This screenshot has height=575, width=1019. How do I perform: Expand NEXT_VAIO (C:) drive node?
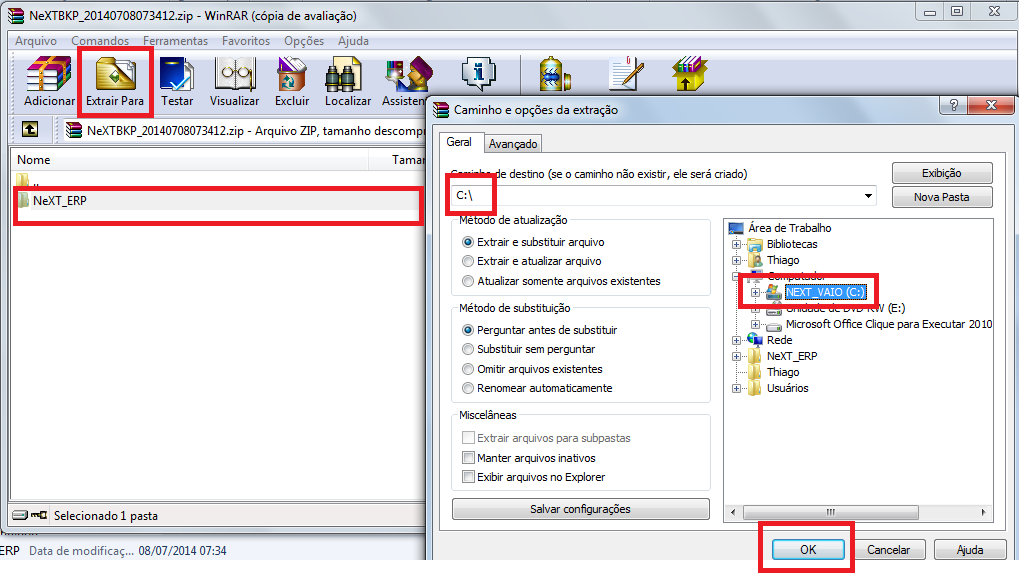pyautogui.click(x=755, y=292)
